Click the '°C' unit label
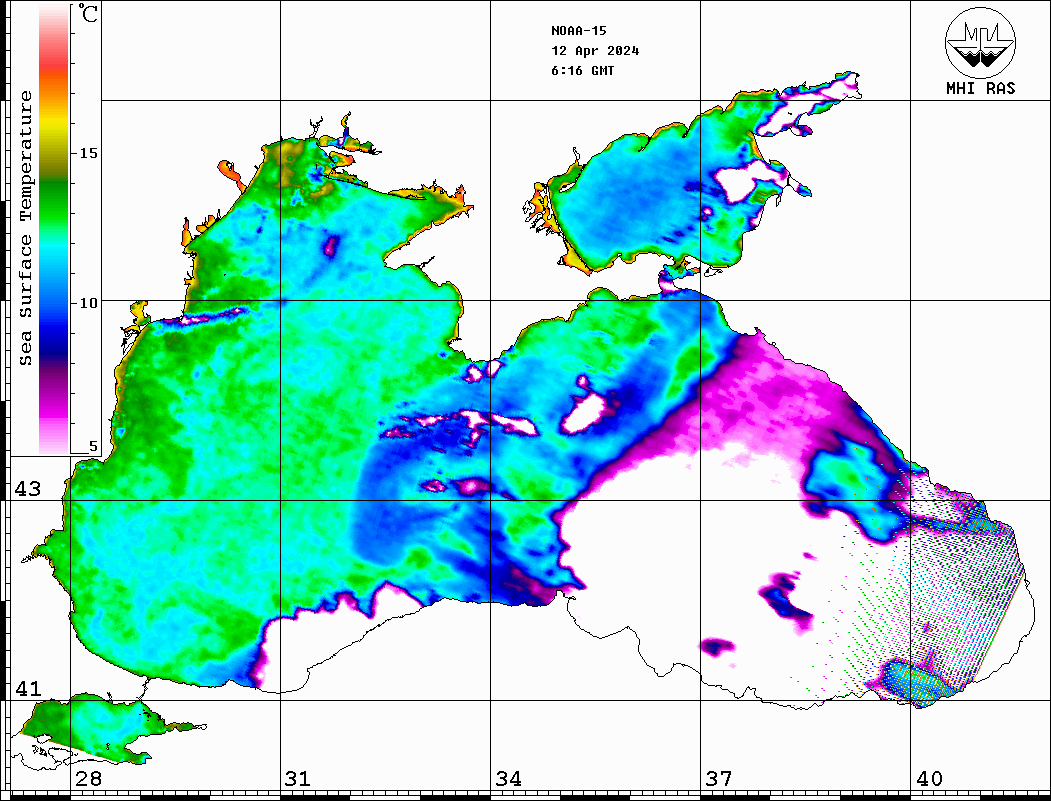The width and height of the screenshot is (1051, 801). pyautogui.click(x=88, y=13)
